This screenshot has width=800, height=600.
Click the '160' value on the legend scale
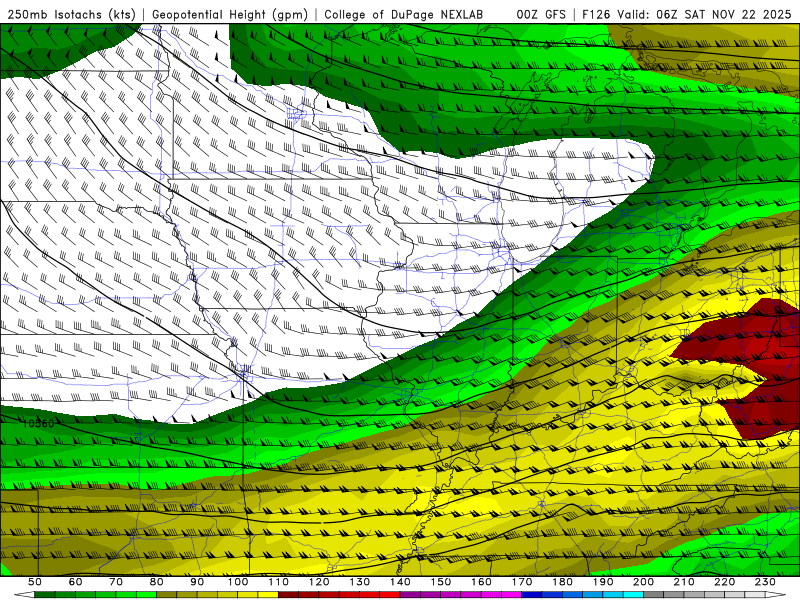[x=481, y=582]
